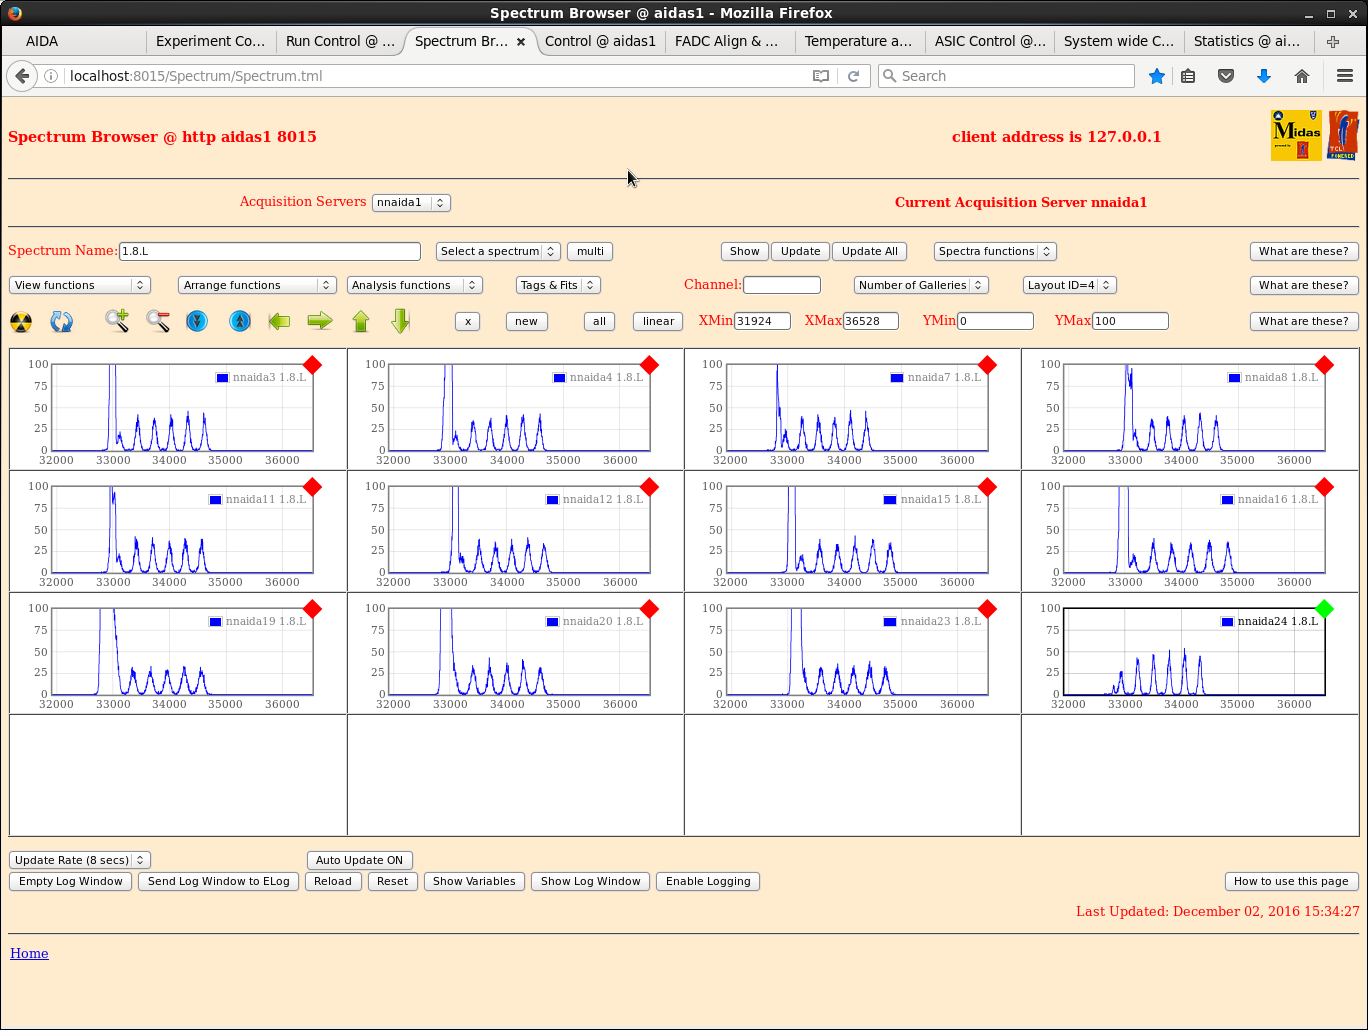Open the Temperature browser tab

tap(857, 41)
